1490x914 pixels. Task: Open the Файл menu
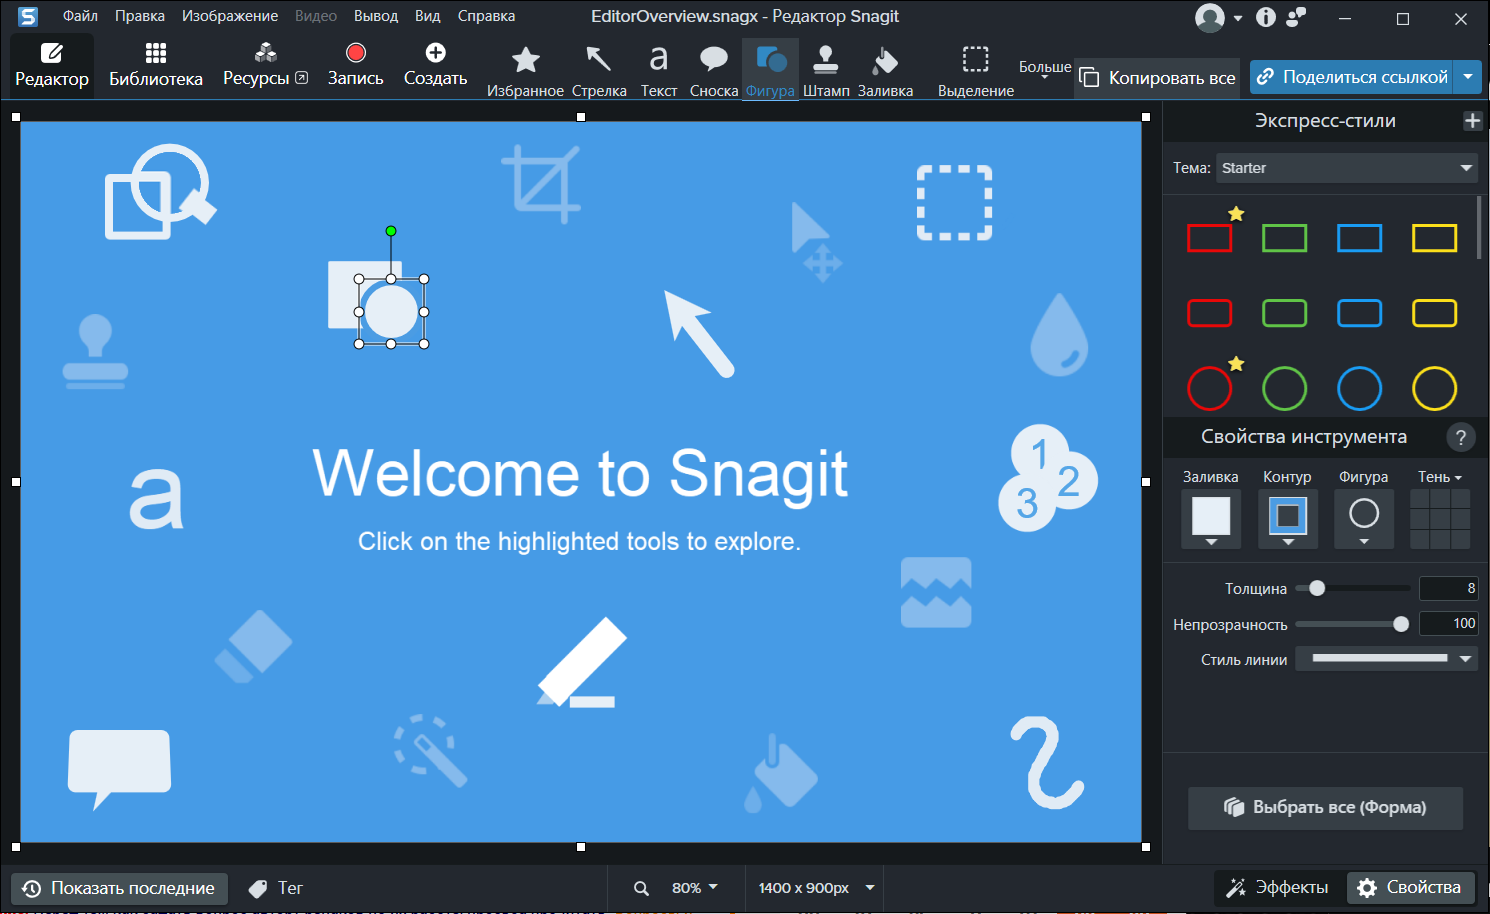(80, 16)
